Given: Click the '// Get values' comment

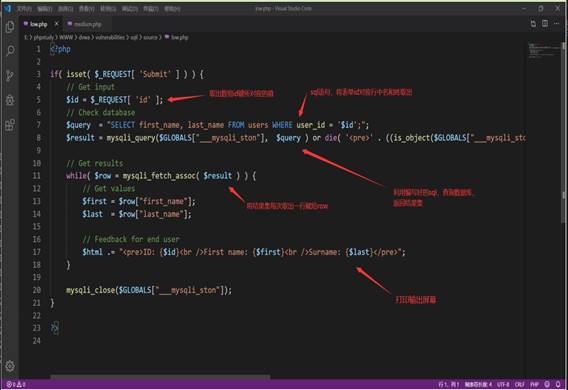Looking at the screenshot, I should (x=108, y=188).
